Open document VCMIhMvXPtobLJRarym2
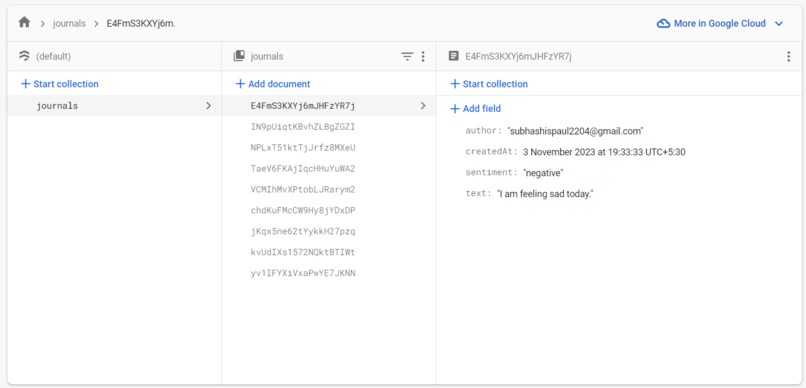 click(303, 190)
